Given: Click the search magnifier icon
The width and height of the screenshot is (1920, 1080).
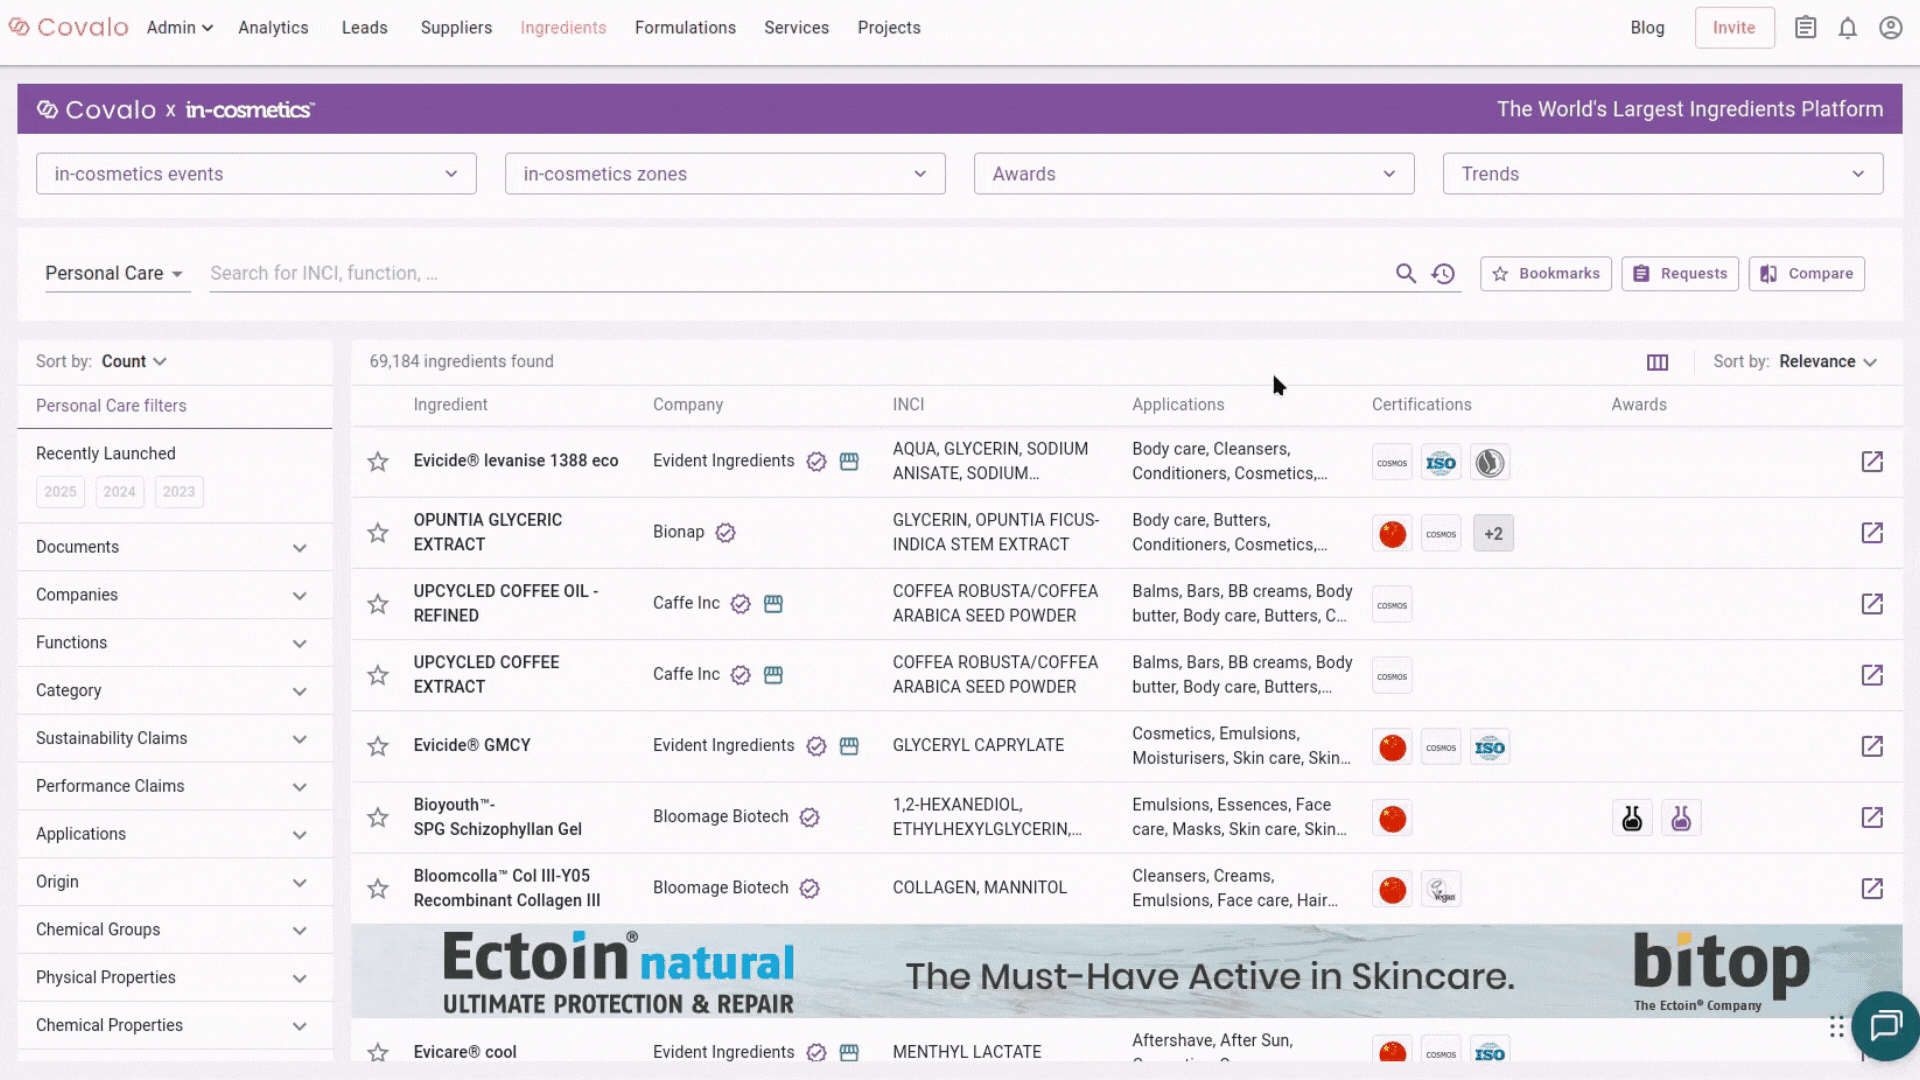Looking at the screenshot, I should pyautogui.click(x=1405, y=273).
